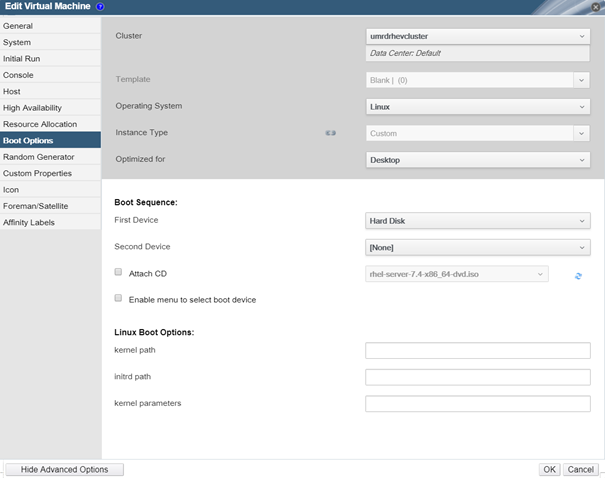Click the Linux Boot Options heading
605x478 pixels.
(x=154, y=333)
